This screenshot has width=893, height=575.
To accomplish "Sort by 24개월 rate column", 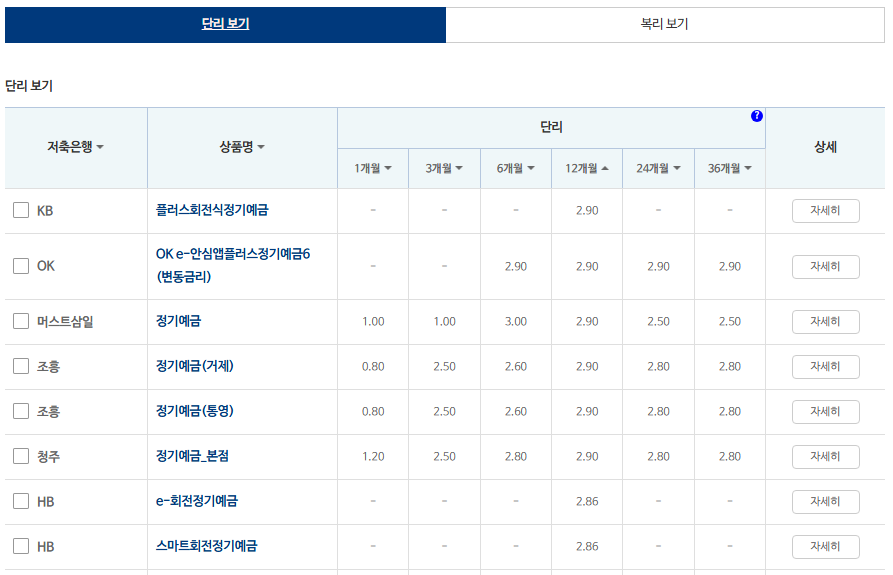I will [x=658, y=169].
